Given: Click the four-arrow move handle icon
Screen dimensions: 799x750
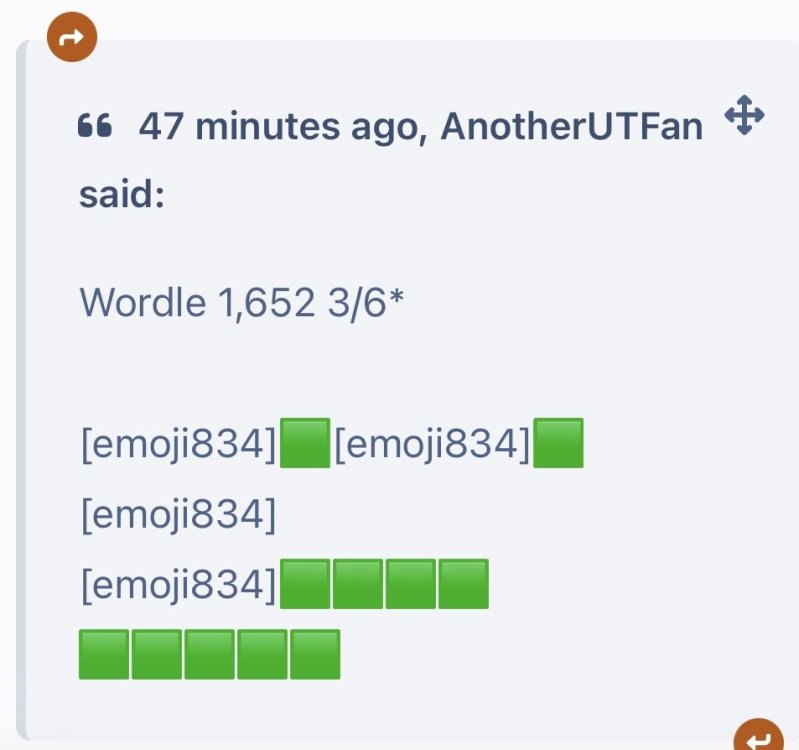Looking at the screenshot, I should (744, 119).
